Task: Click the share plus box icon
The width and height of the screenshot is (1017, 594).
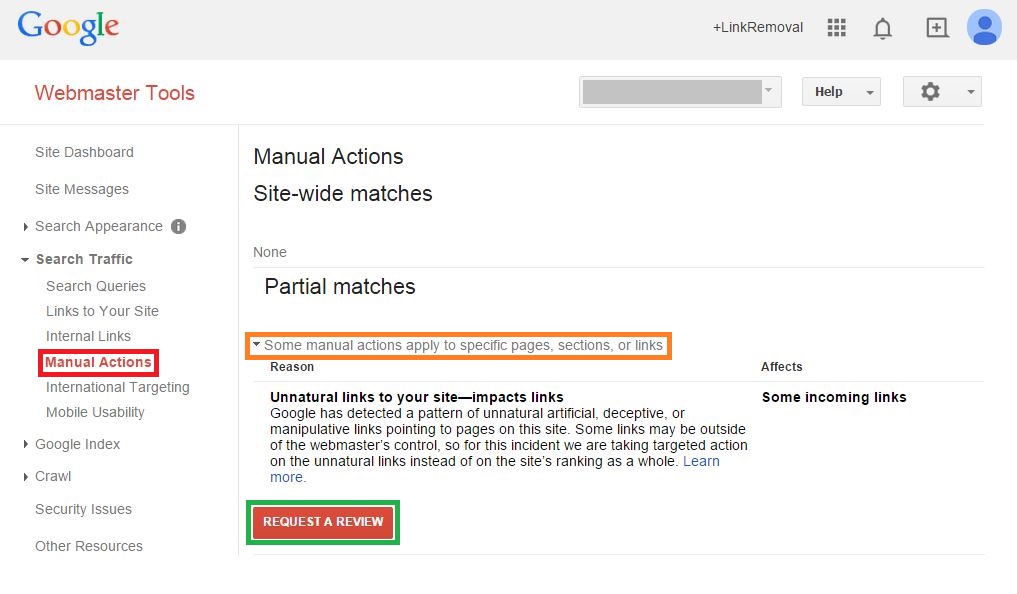Action: (x=936, y=28)
